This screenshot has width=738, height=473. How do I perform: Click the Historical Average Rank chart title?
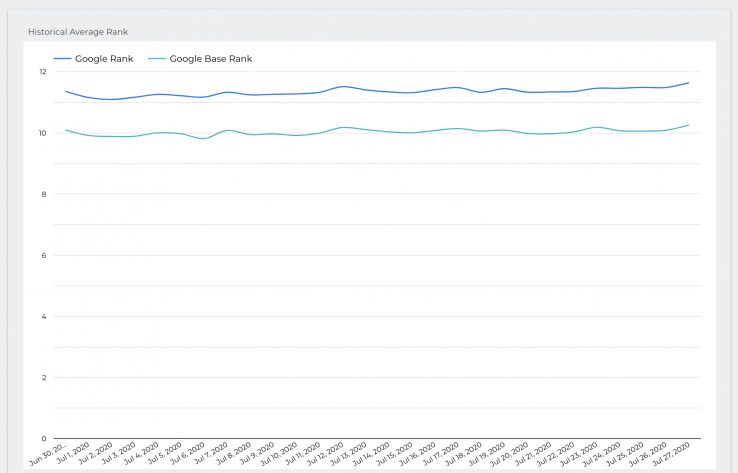pos(78,32)
